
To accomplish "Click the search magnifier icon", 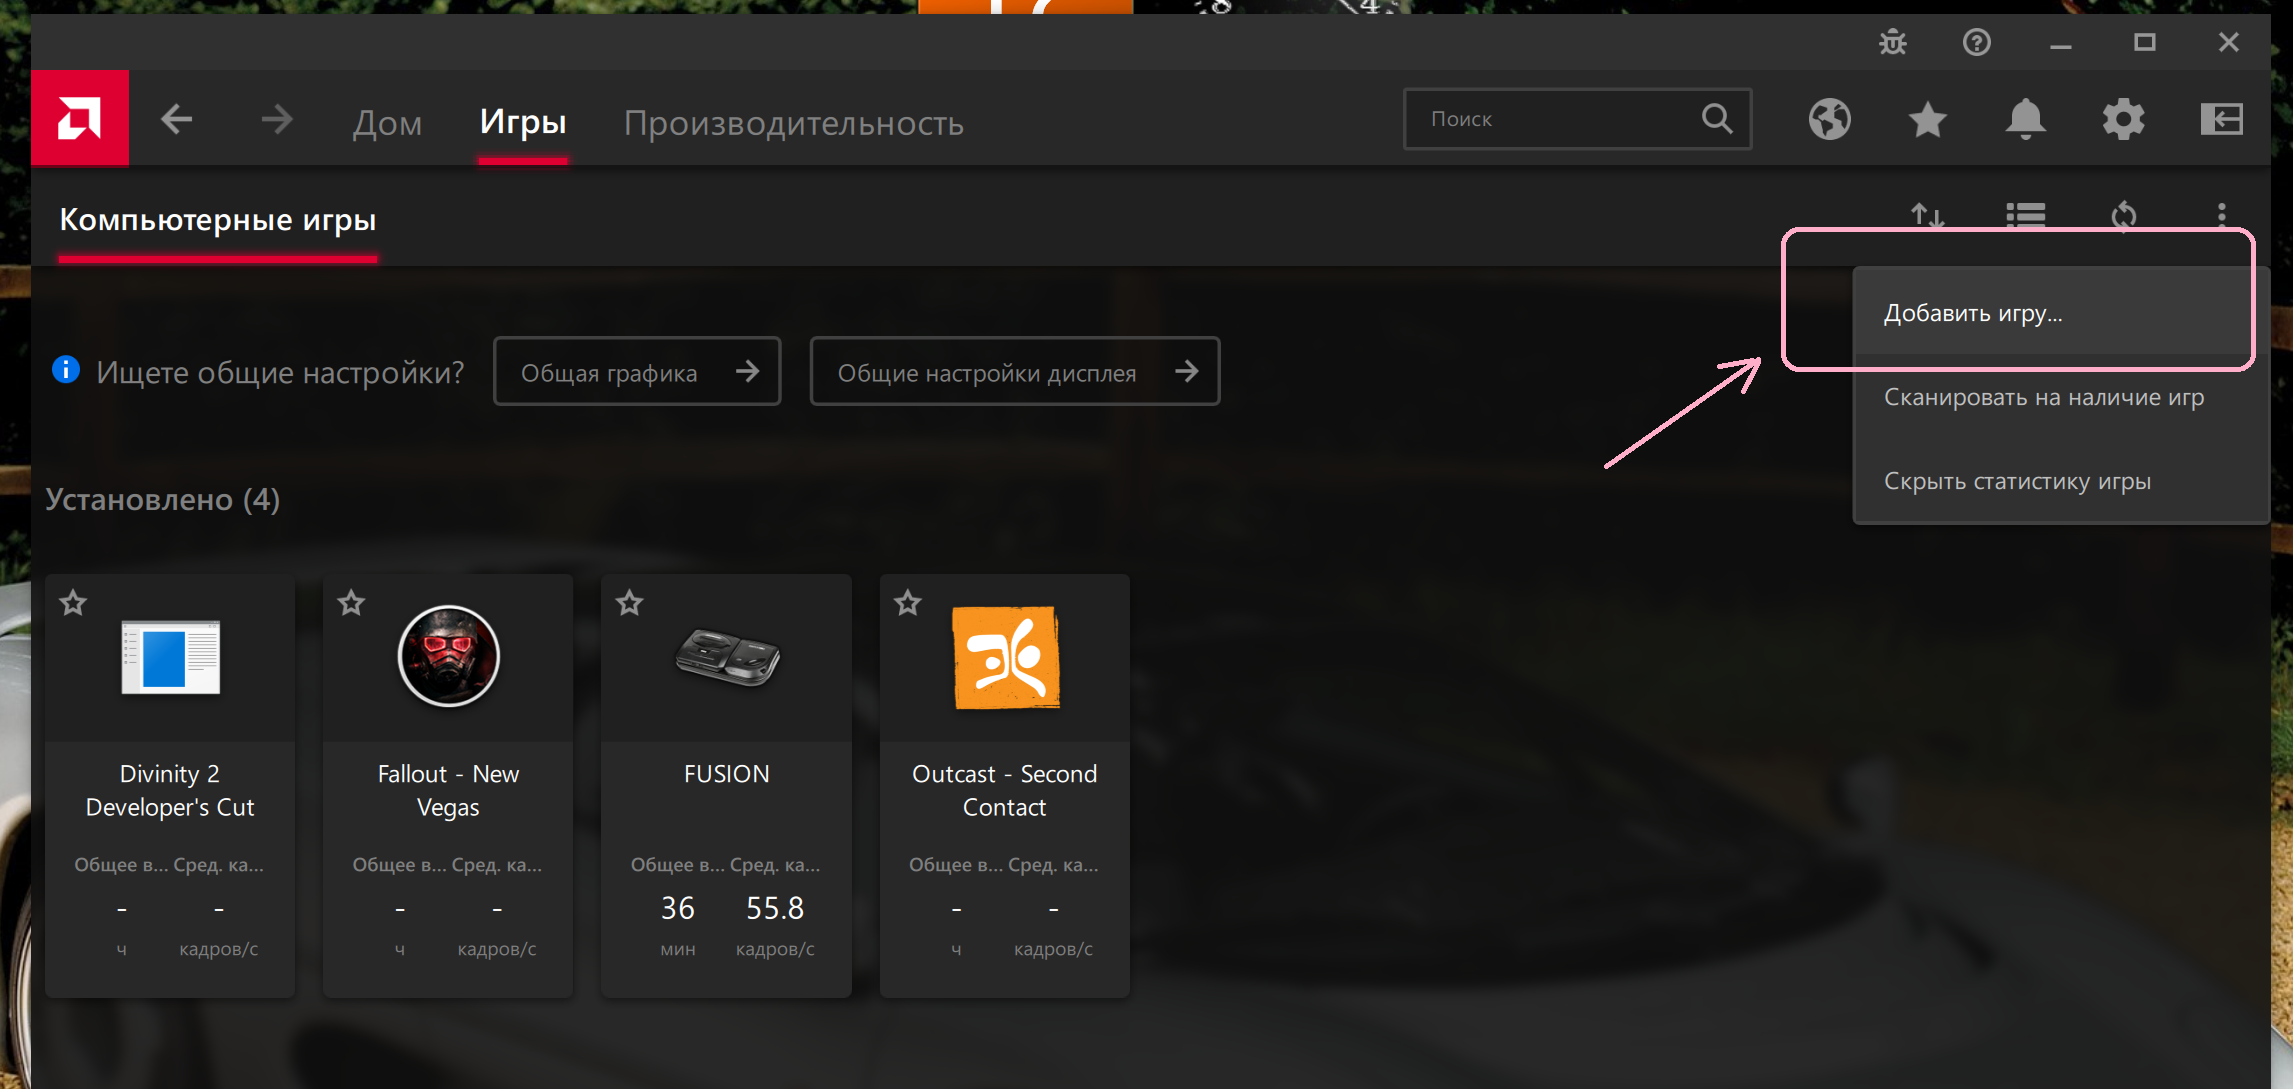I will coord(1717,119).
